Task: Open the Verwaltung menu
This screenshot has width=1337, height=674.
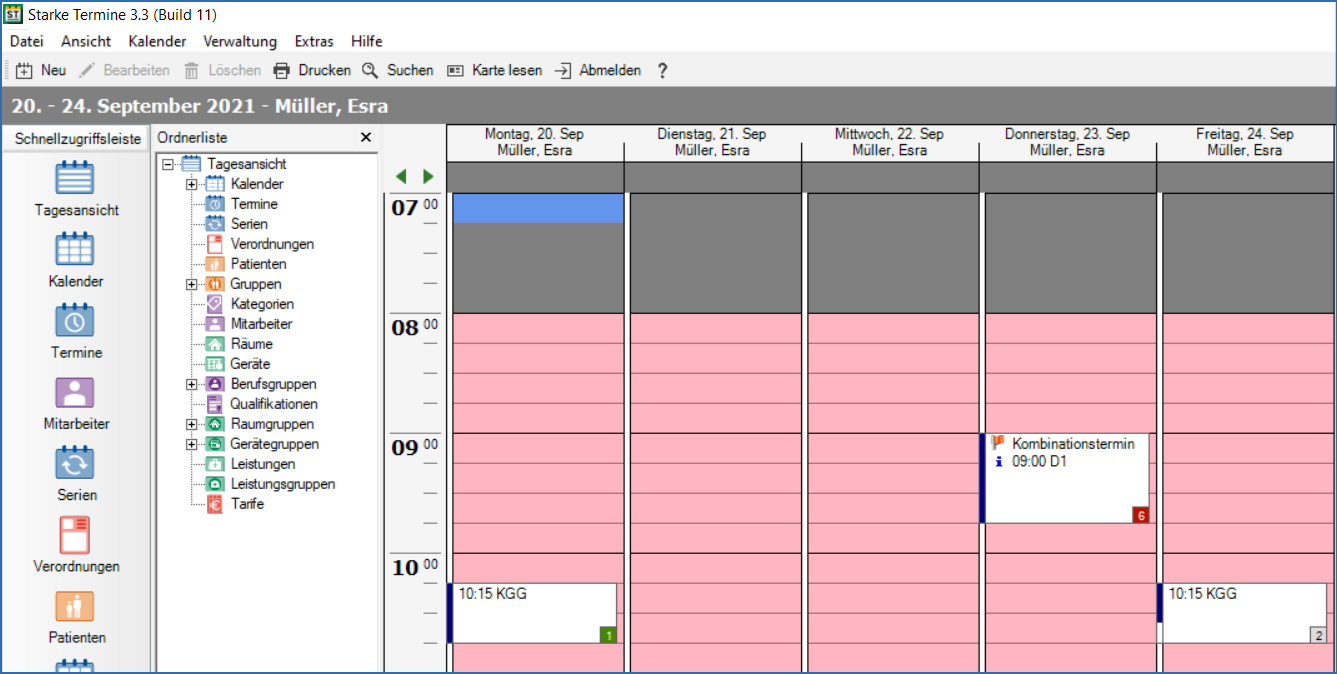Action: [238, 41]
